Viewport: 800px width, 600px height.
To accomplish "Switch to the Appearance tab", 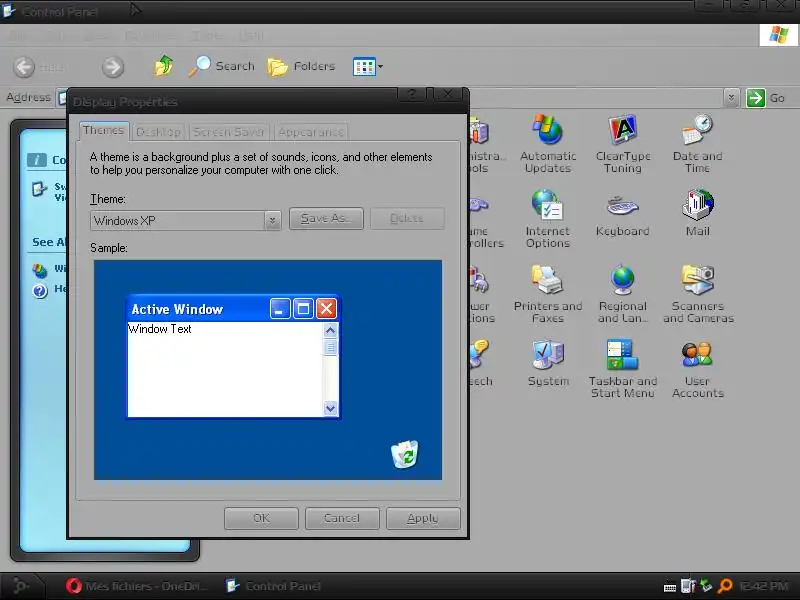I will pyautogui.click(x=311, y=132).
